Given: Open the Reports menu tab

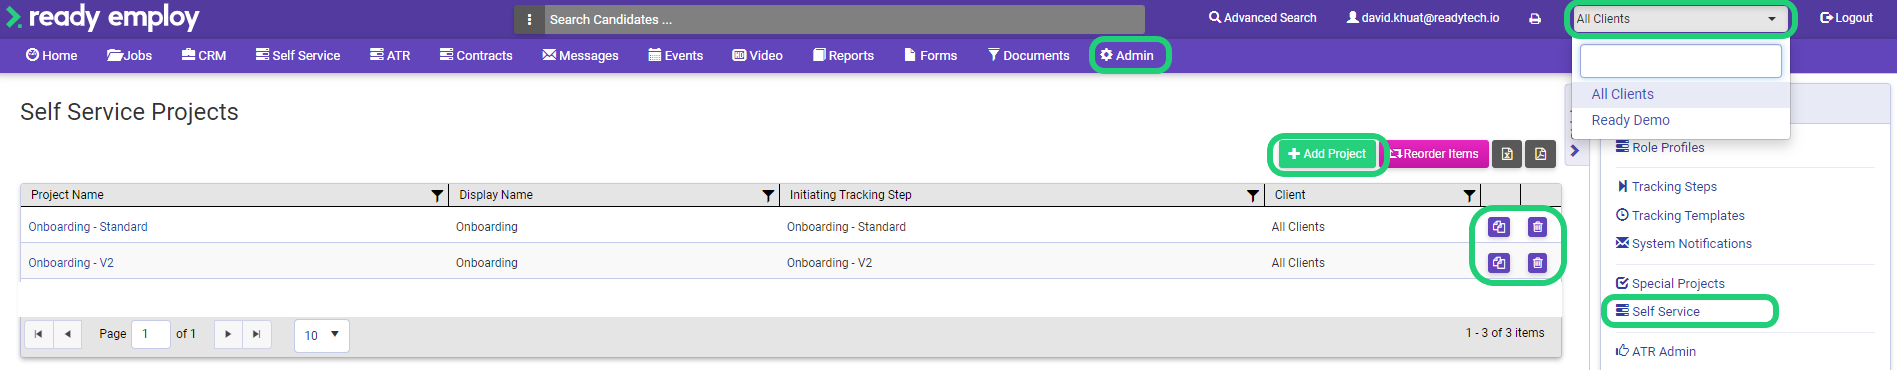Looking at the screenshot, I should pyautogui.click(x=843, y=55).
